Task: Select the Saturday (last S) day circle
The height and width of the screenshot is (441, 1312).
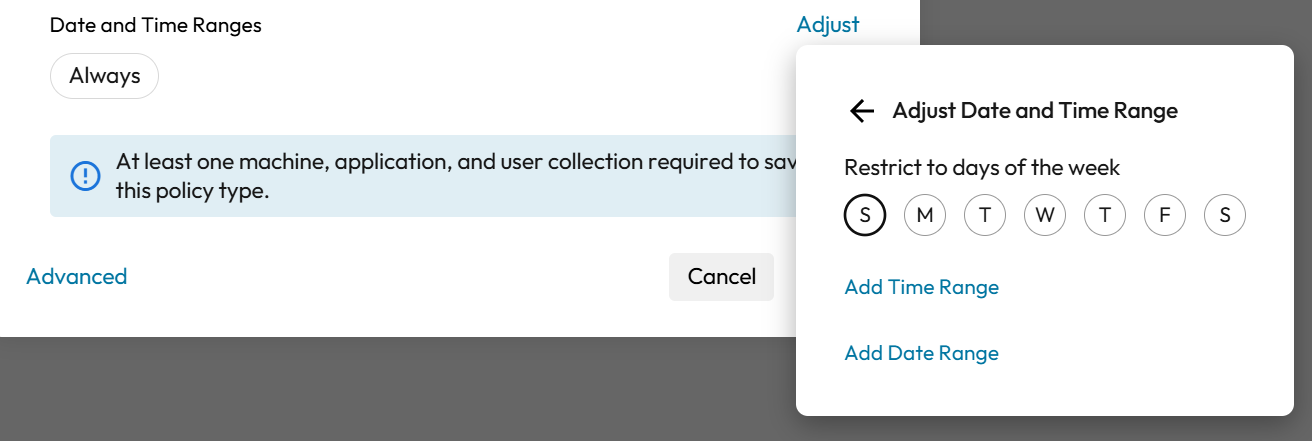Action: [1225, 215]
